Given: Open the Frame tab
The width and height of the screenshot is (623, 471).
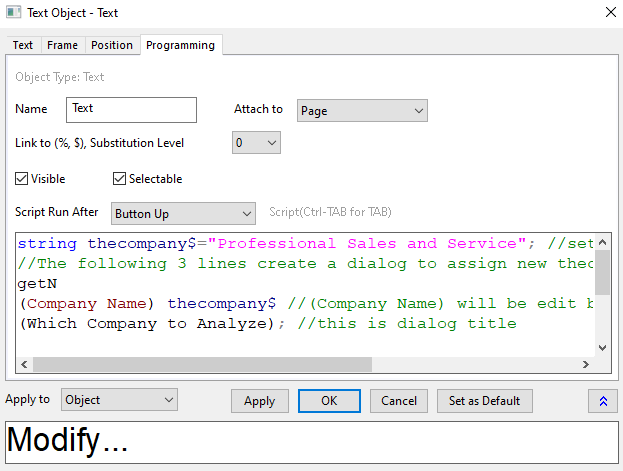Looking at the screenshot, I should pos(62,45).
